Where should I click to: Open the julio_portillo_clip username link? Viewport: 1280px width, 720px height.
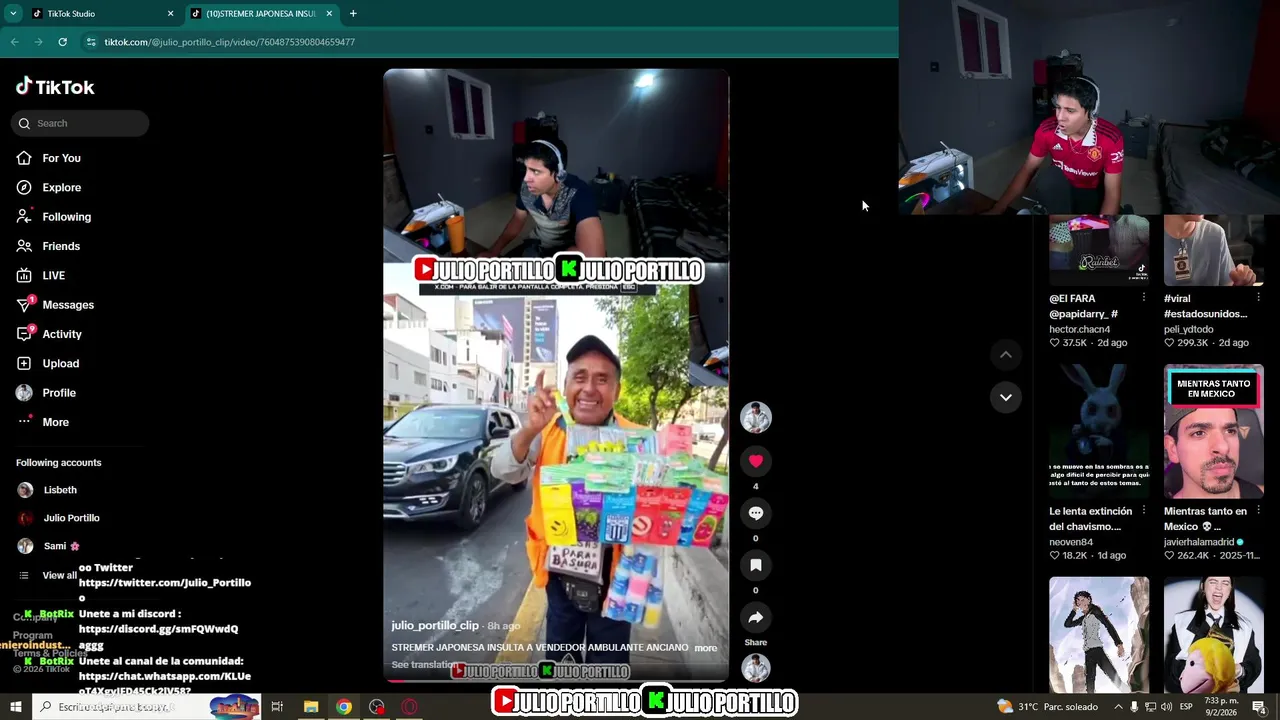tap(435, 626)
